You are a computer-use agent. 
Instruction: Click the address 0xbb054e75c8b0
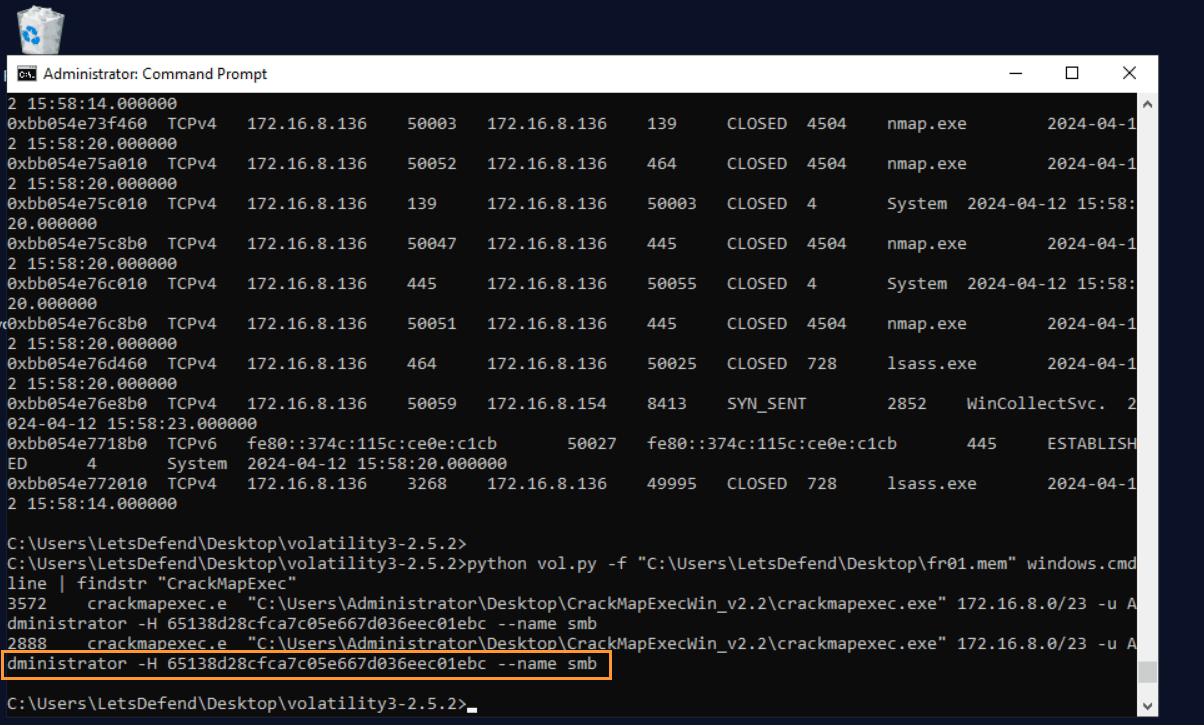[x=77, y=244]
